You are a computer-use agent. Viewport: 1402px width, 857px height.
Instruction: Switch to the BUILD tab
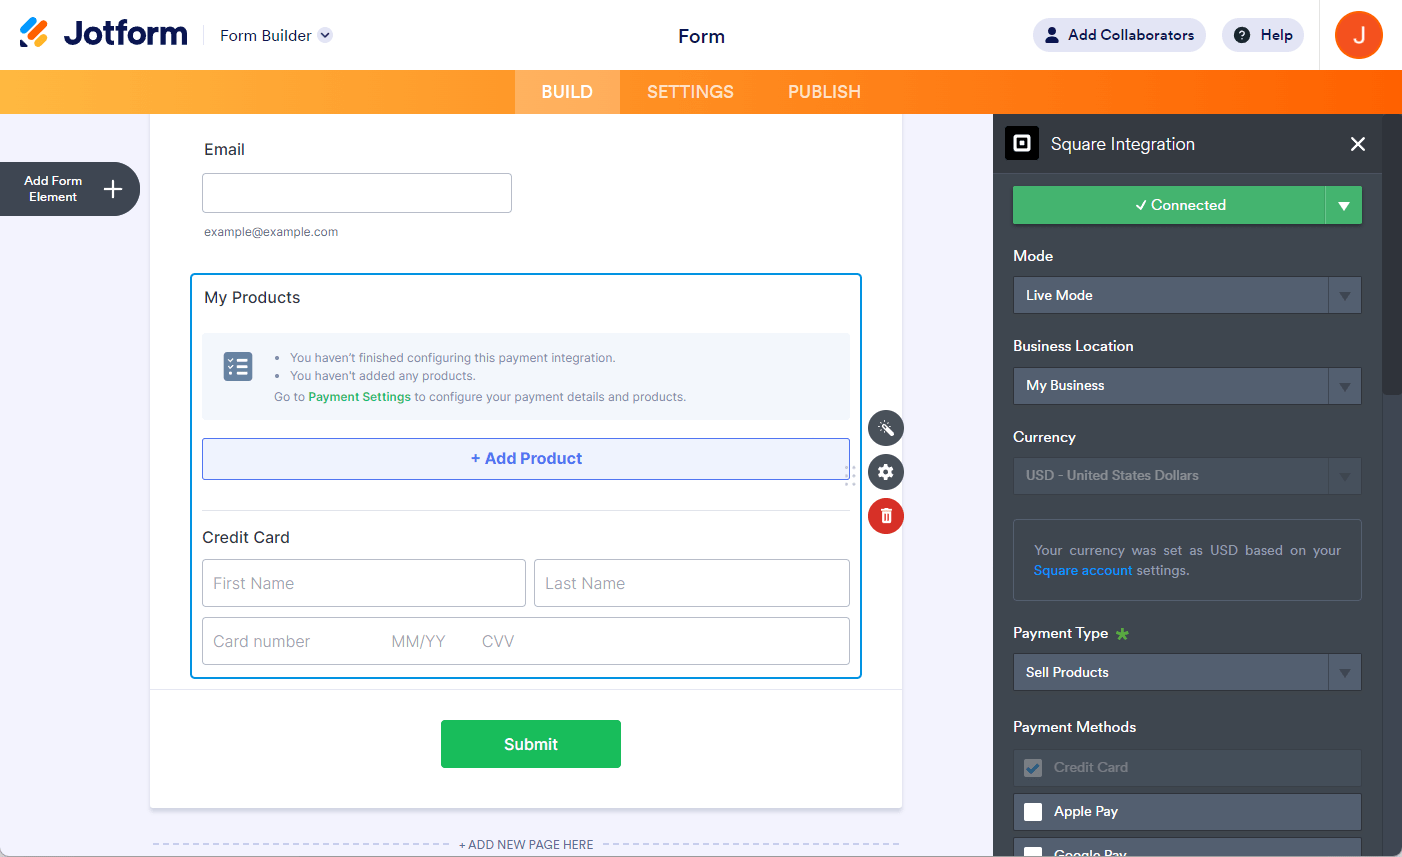pyautogui.click(x=567, y=92)
